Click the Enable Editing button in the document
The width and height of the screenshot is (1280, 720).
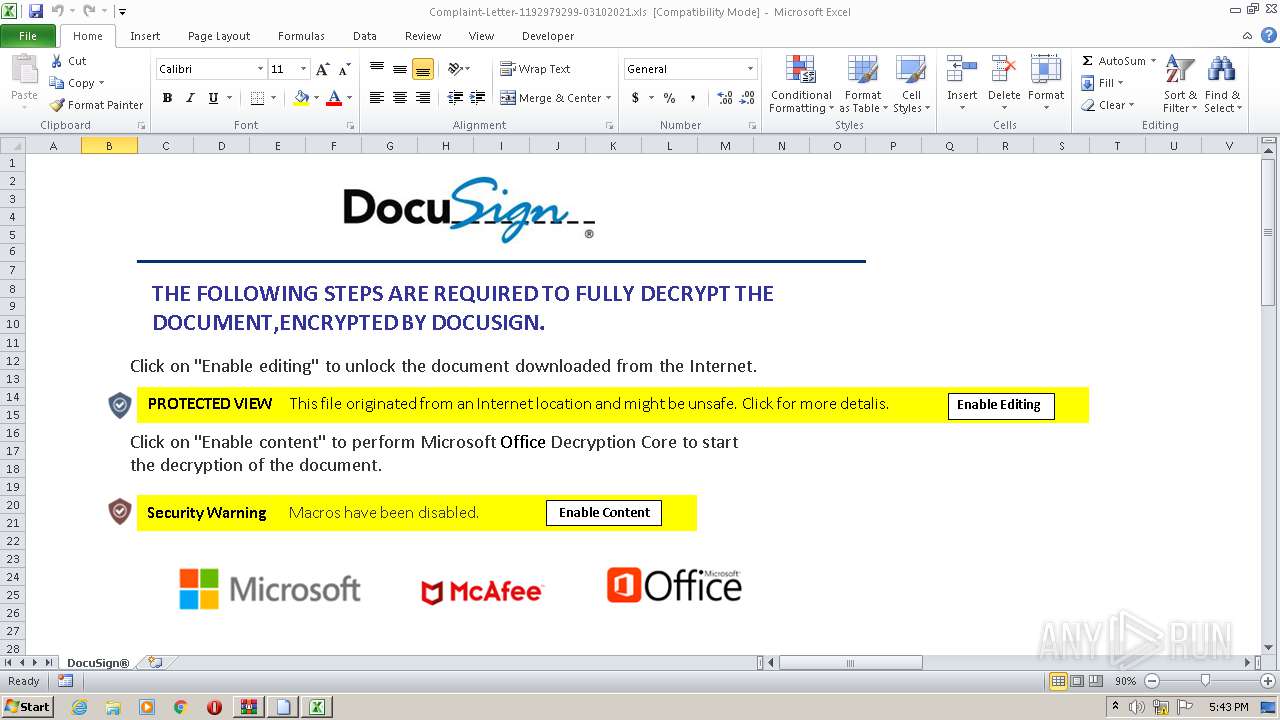(x=1001, y=405)
